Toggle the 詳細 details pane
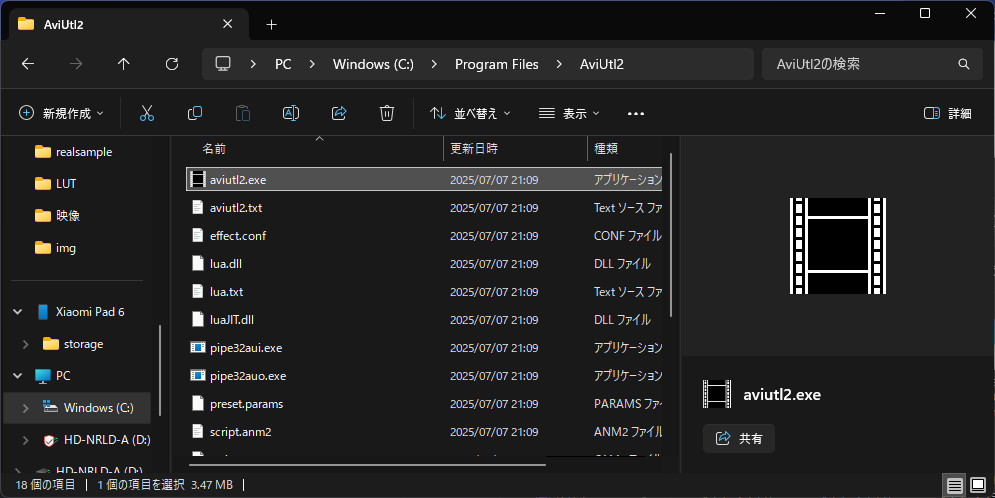995x498 pixels. click(947, 114)
